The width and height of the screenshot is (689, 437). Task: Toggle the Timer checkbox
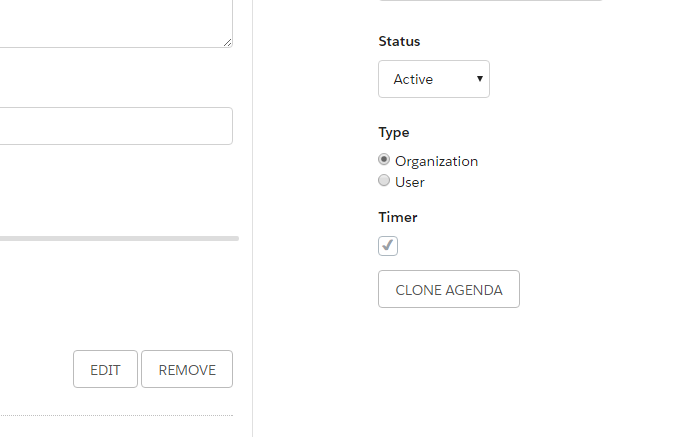pos(388,246)
